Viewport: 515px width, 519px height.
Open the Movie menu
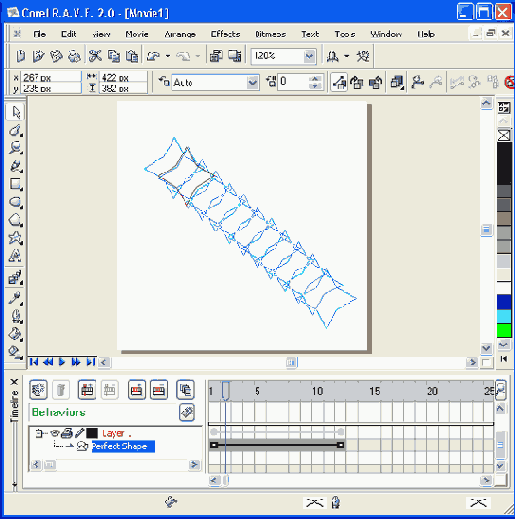[x=137, y=34]
